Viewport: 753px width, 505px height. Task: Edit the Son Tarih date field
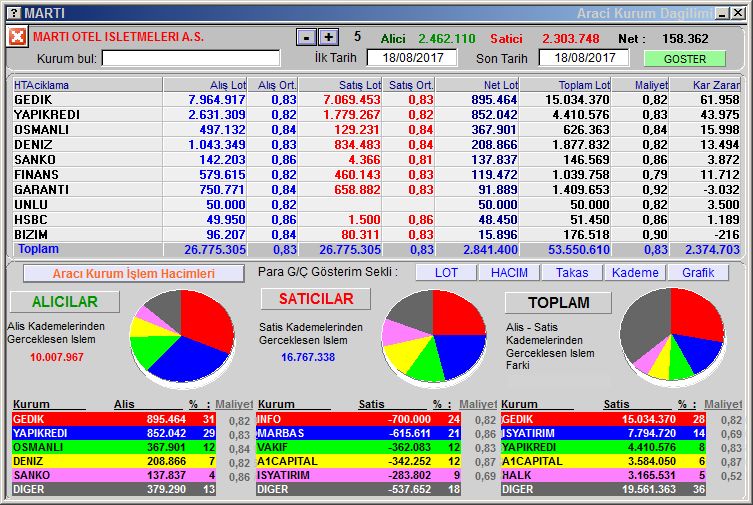click(584, 58)
